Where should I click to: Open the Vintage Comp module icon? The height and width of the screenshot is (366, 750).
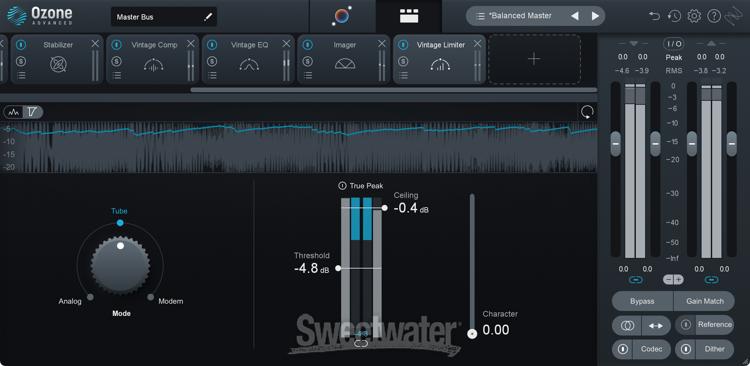[154, 64]
